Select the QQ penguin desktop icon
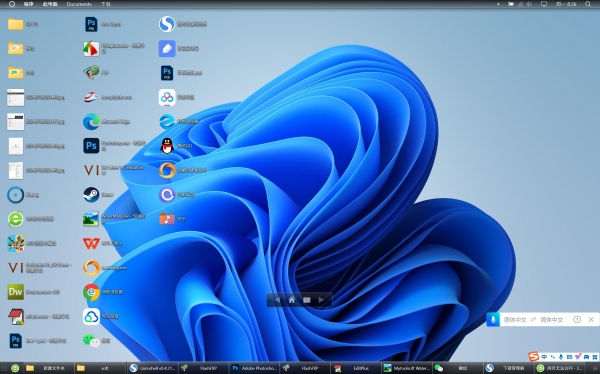 click(x=167, y=146)
